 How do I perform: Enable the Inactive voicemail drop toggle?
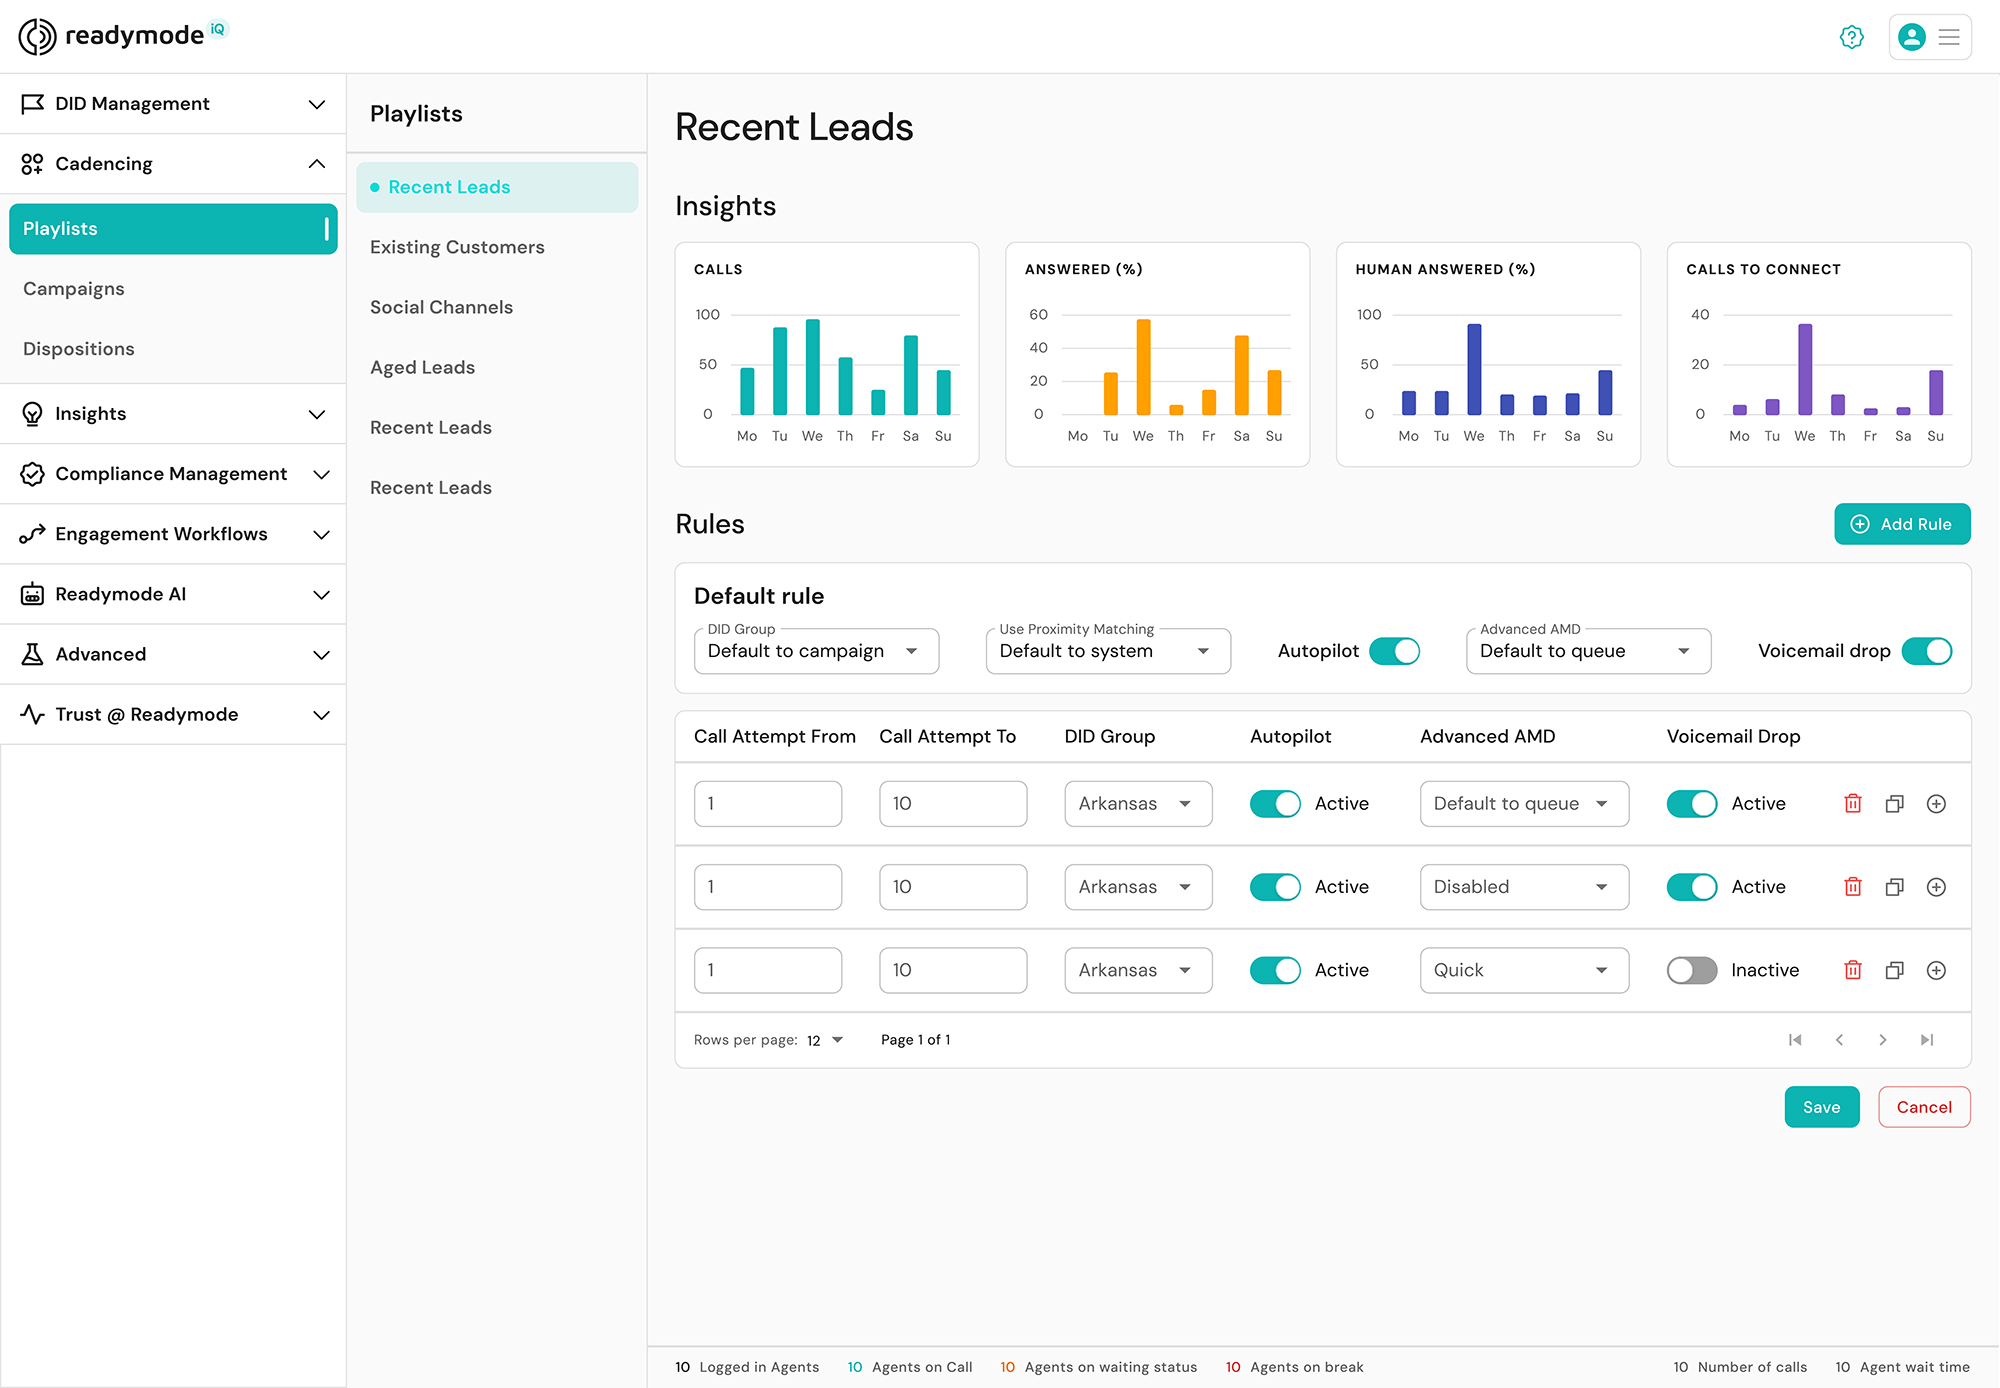tap(1691, 970)
